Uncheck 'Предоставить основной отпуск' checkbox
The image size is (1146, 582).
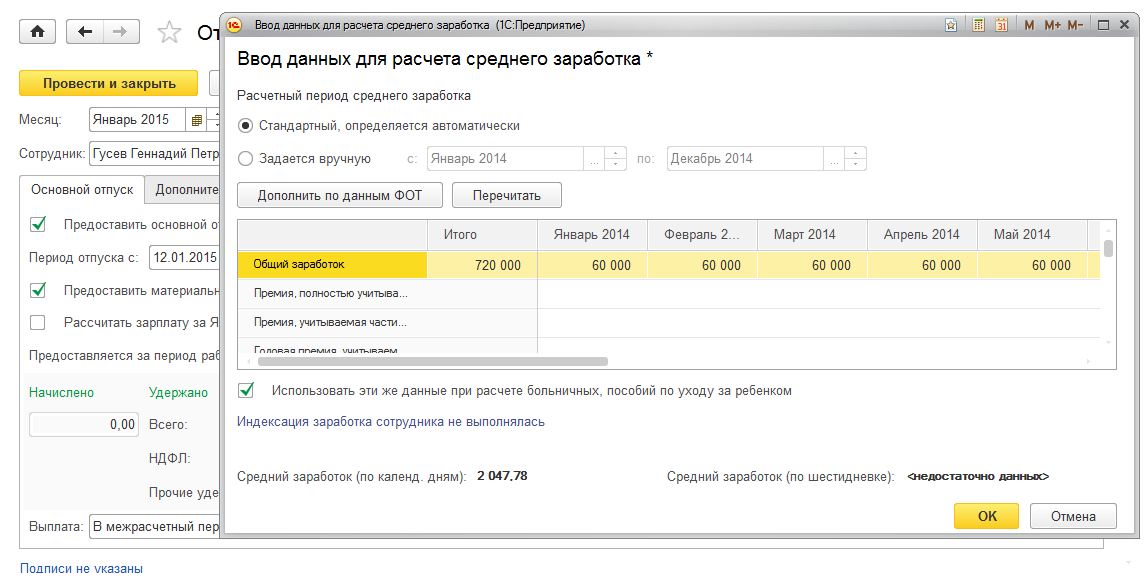pos(39,224)
